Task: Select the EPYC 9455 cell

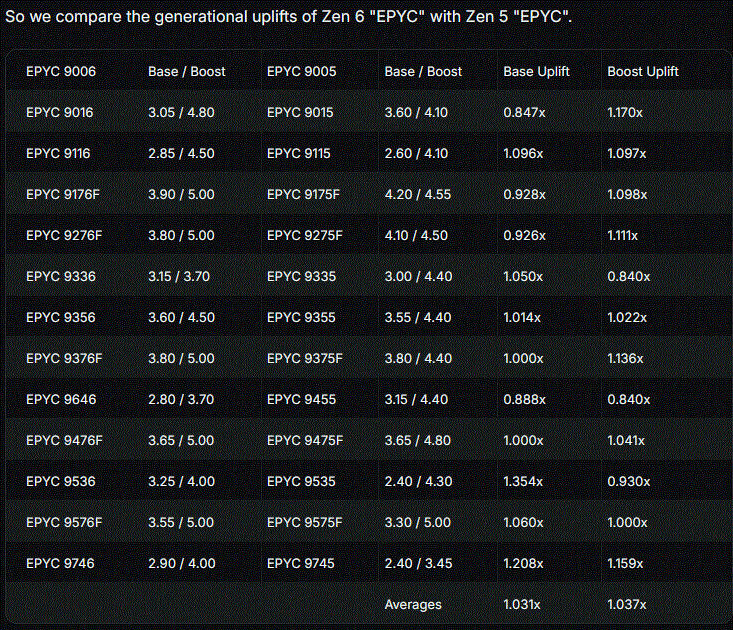Action: pos(302,400)
